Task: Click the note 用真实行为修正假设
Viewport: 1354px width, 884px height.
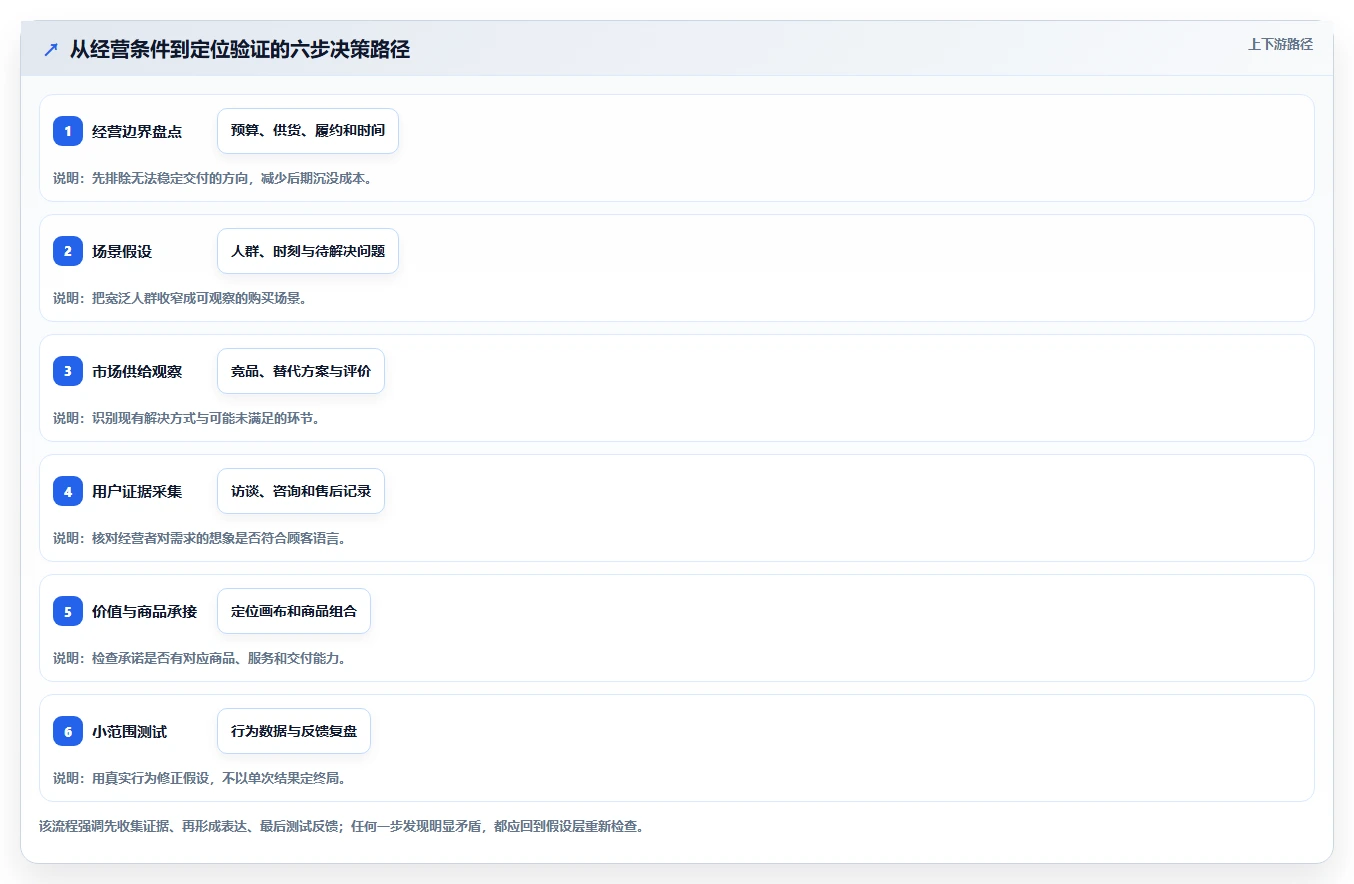Action: point(150,778)
